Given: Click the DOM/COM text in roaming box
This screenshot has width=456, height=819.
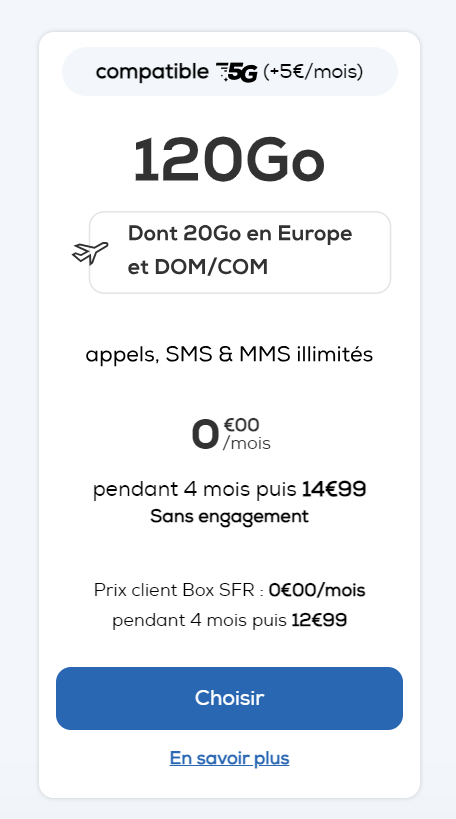Looking at the screenshot, I should coord(212,267).
